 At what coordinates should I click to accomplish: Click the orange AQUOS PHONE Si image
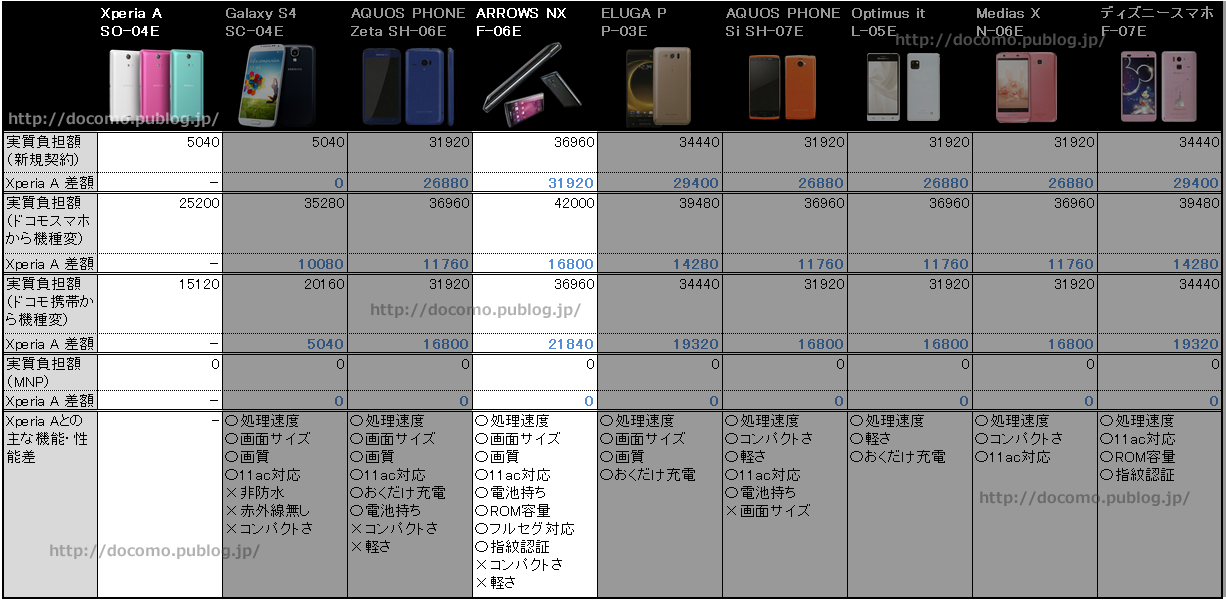[782, 88]
